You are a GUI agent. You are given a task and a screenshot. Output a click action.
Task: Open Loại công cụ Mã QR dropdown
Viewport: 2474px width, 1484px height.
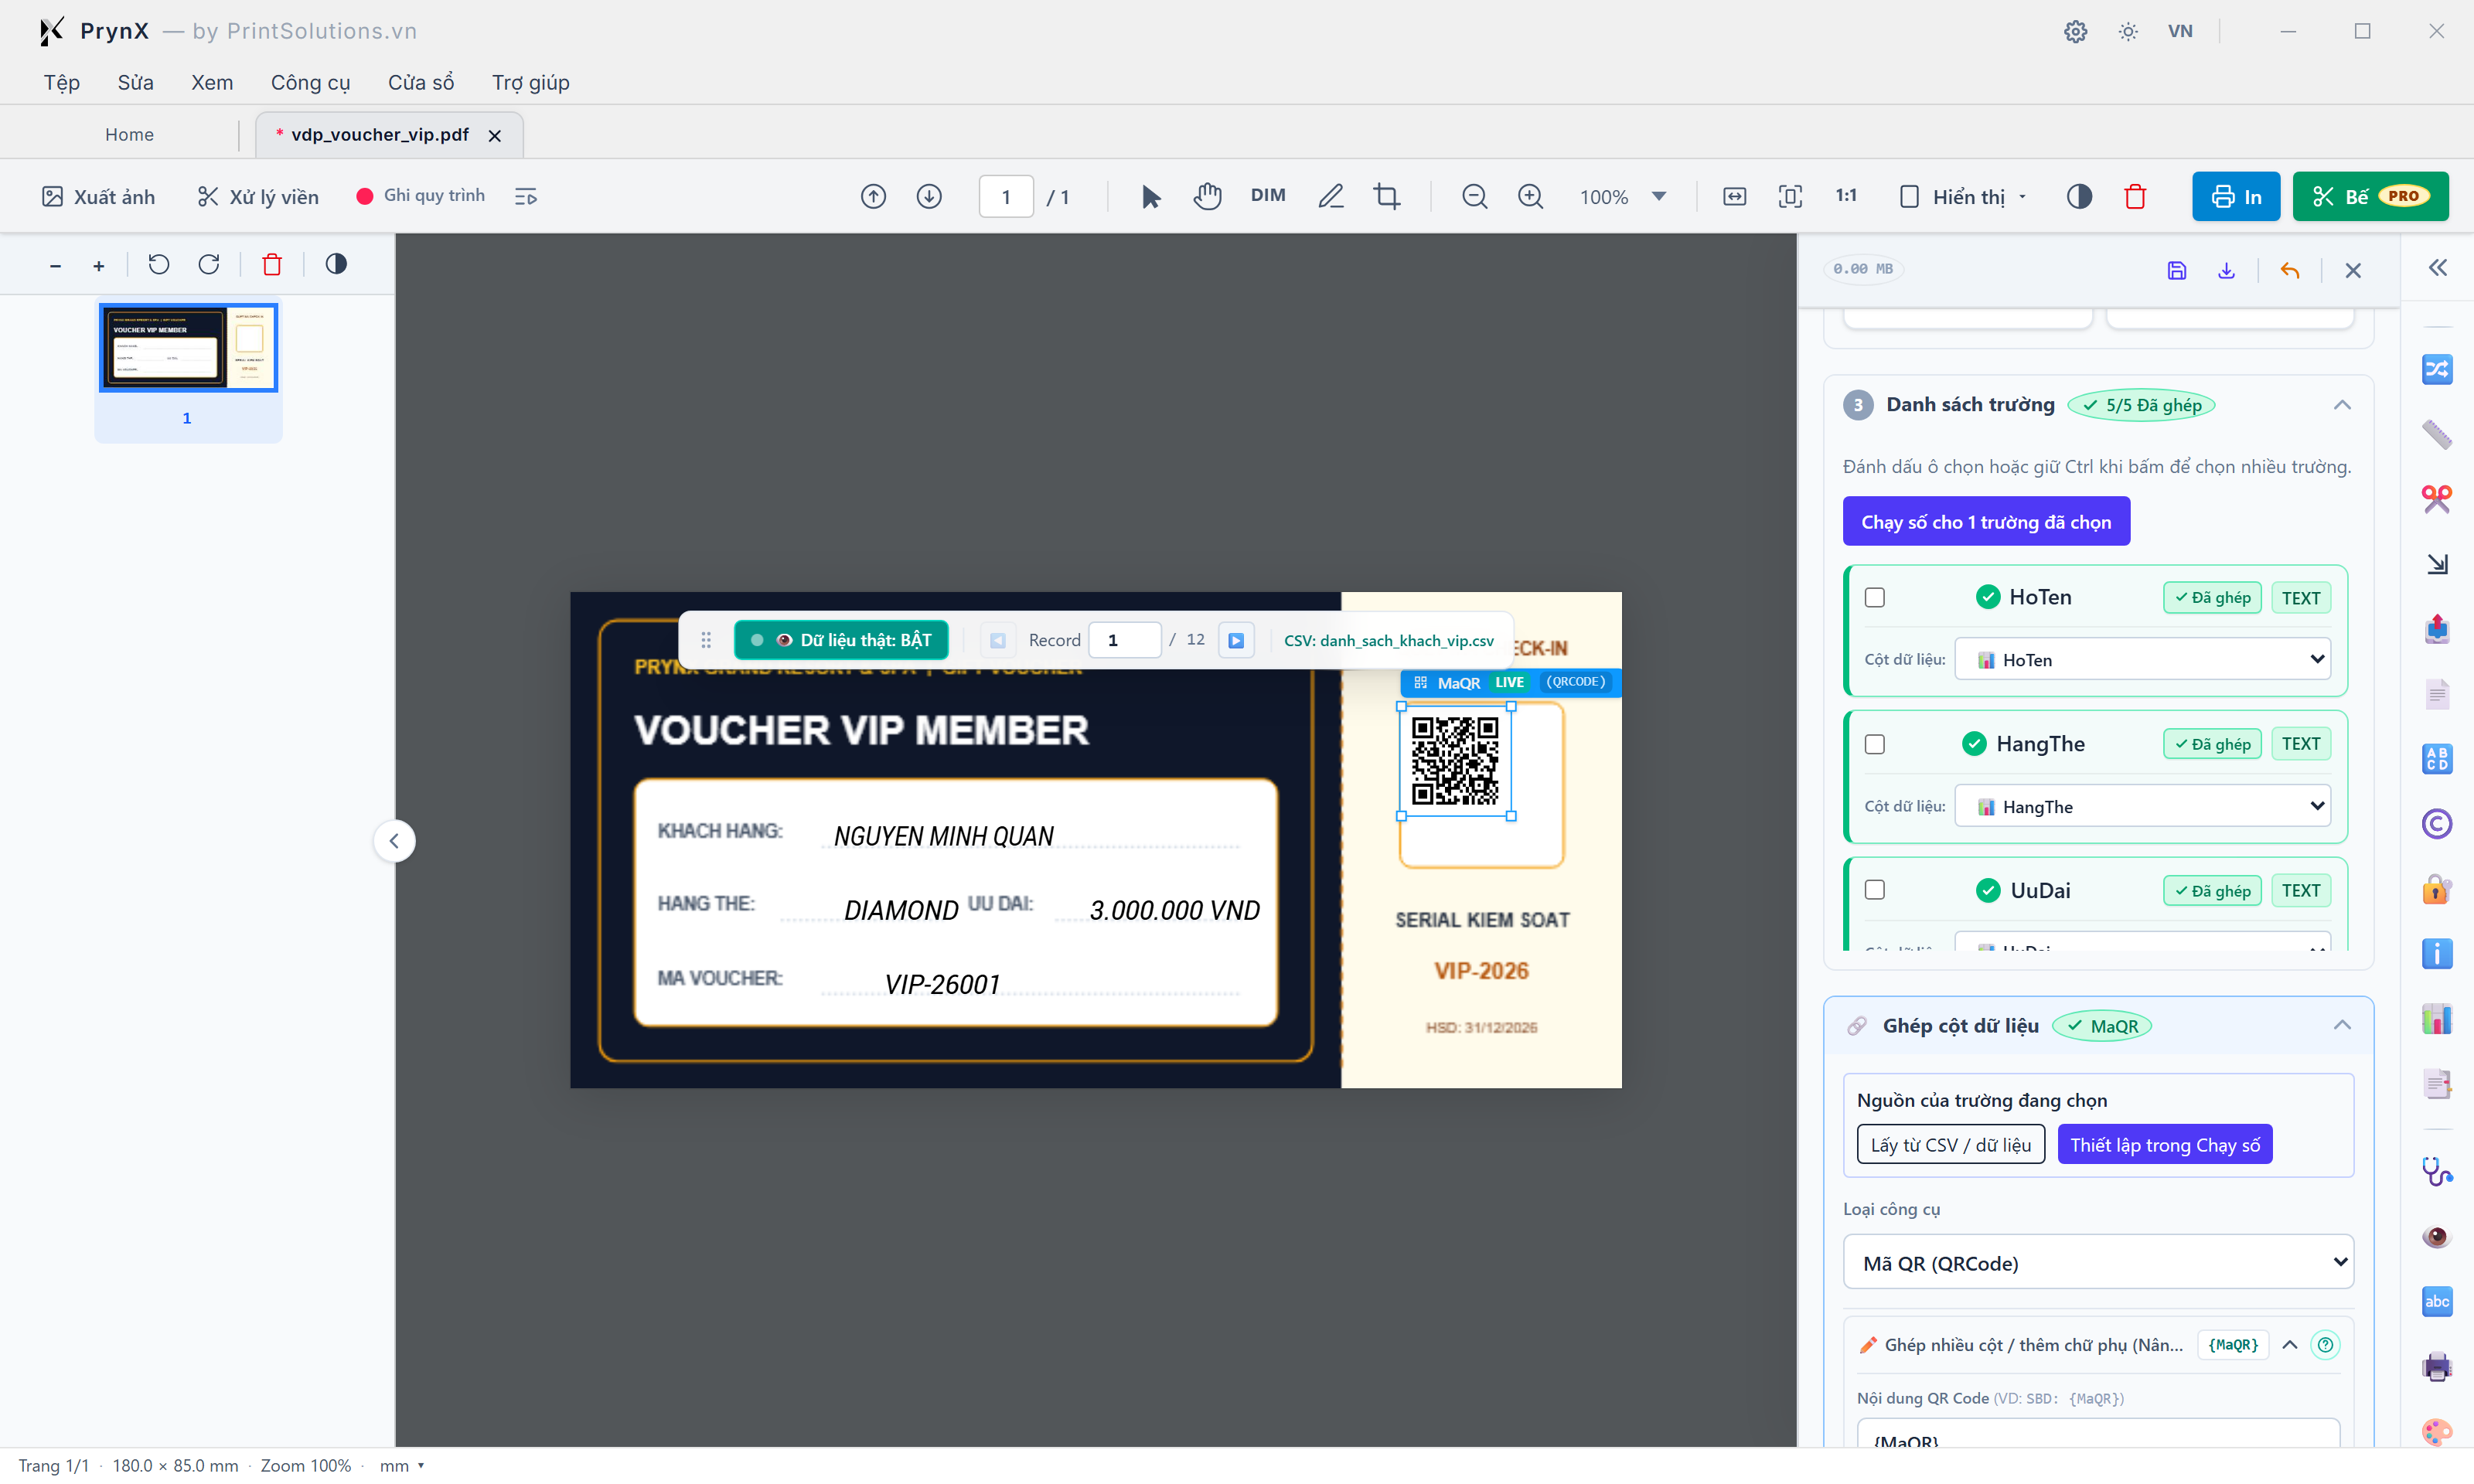pyautogui.click(x=2098, y=1263)
